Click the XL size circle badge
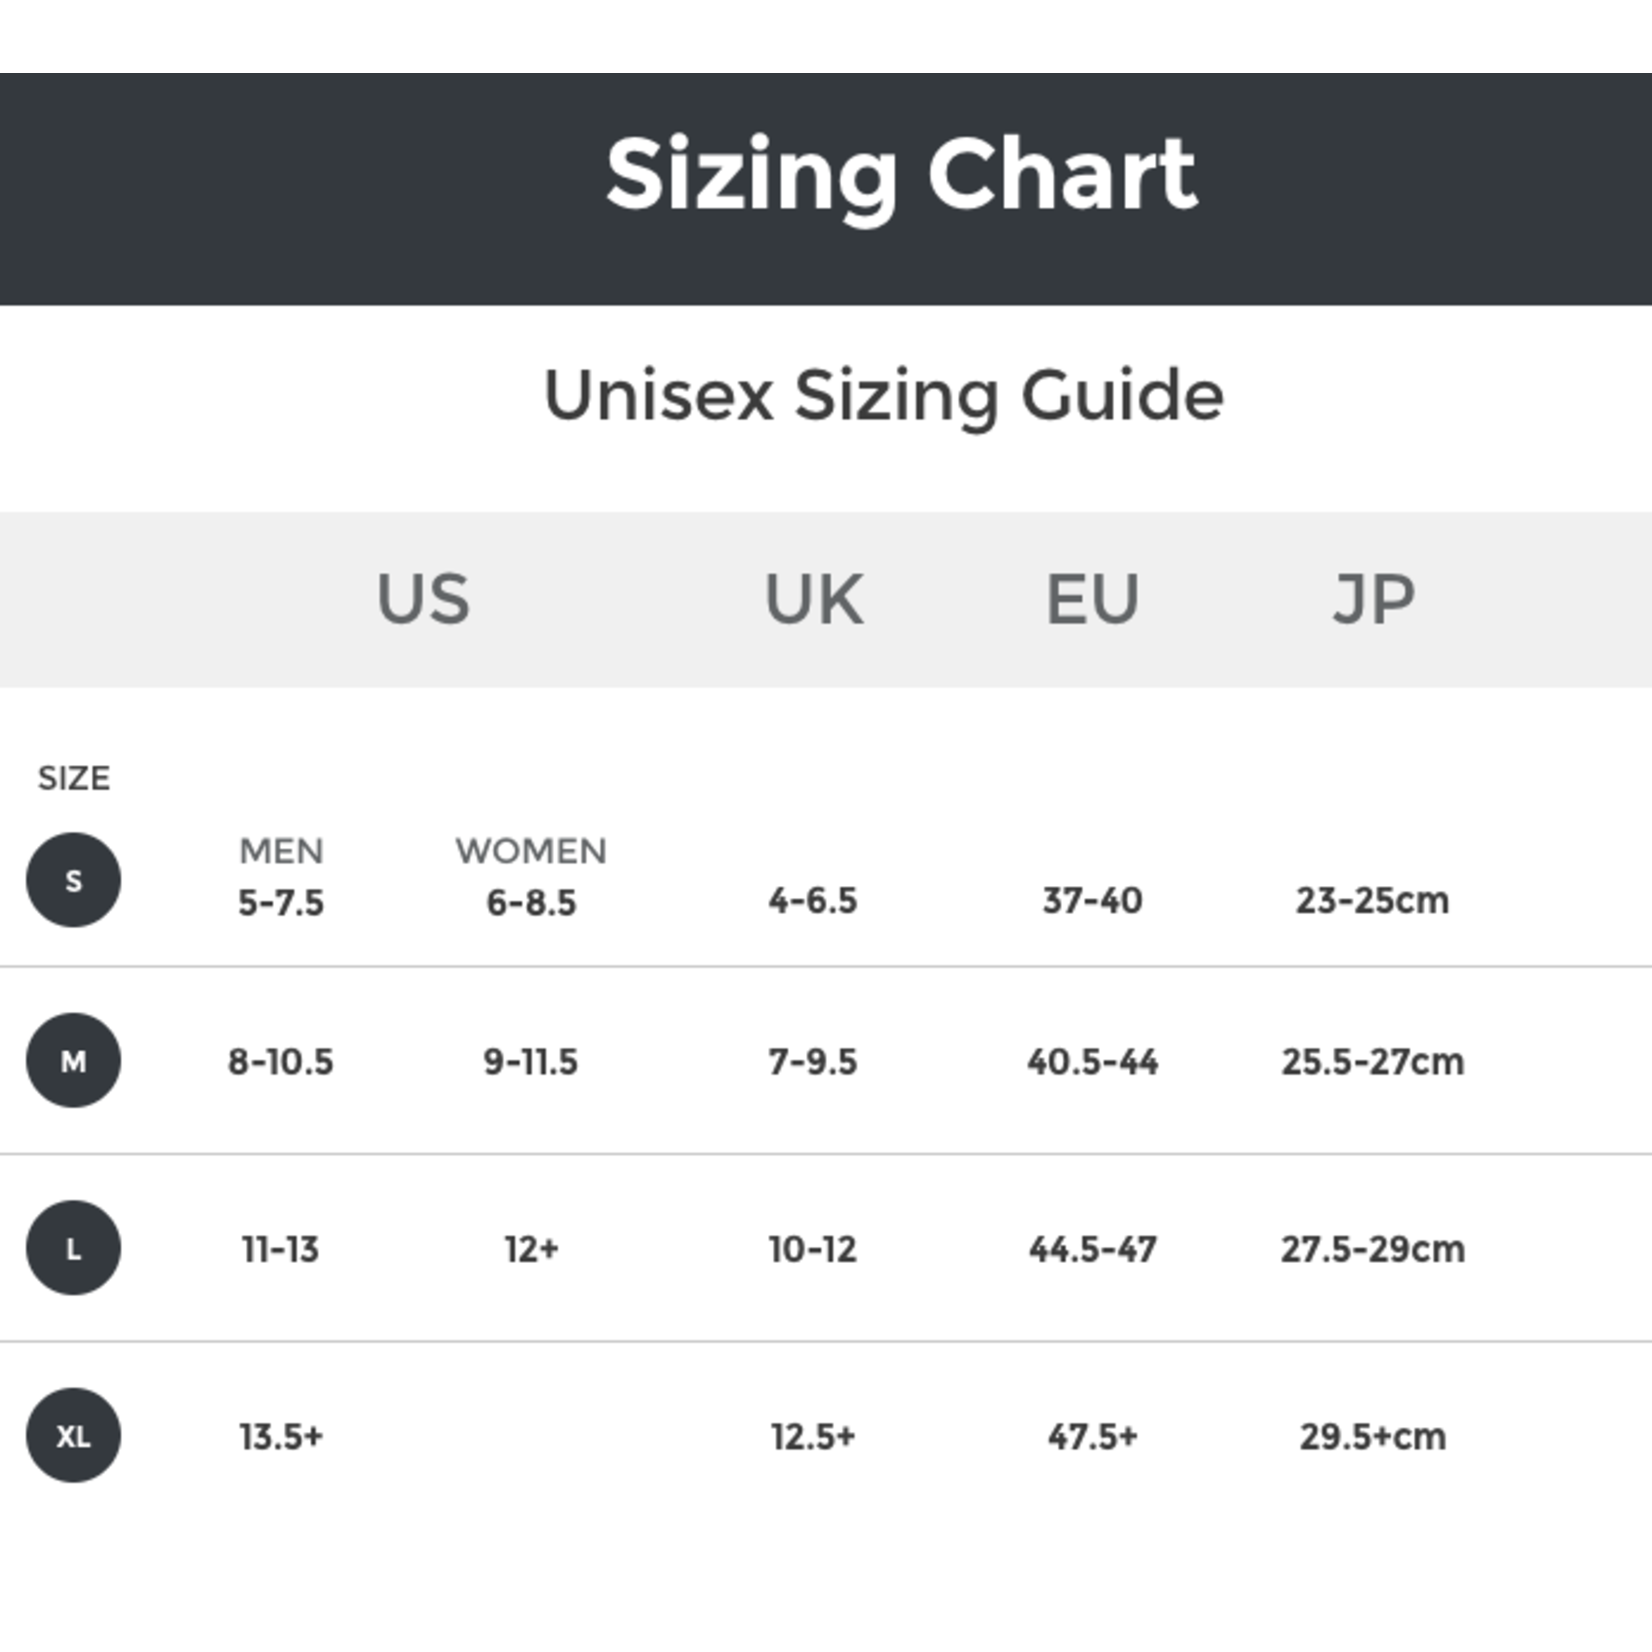The width and height of the screenshot is (1652, 1652). [x=73, y=1435]
